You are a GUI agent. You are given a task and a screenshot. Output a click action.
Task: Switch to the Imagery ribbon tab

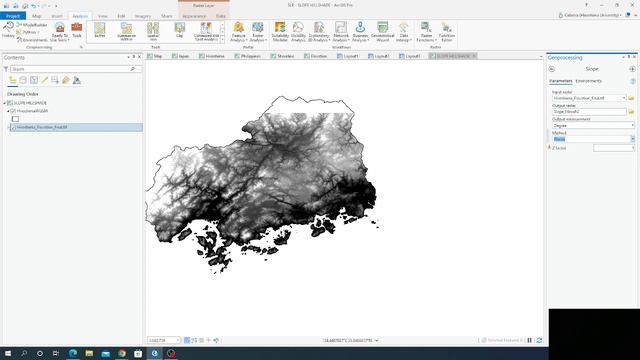[143, 16]
